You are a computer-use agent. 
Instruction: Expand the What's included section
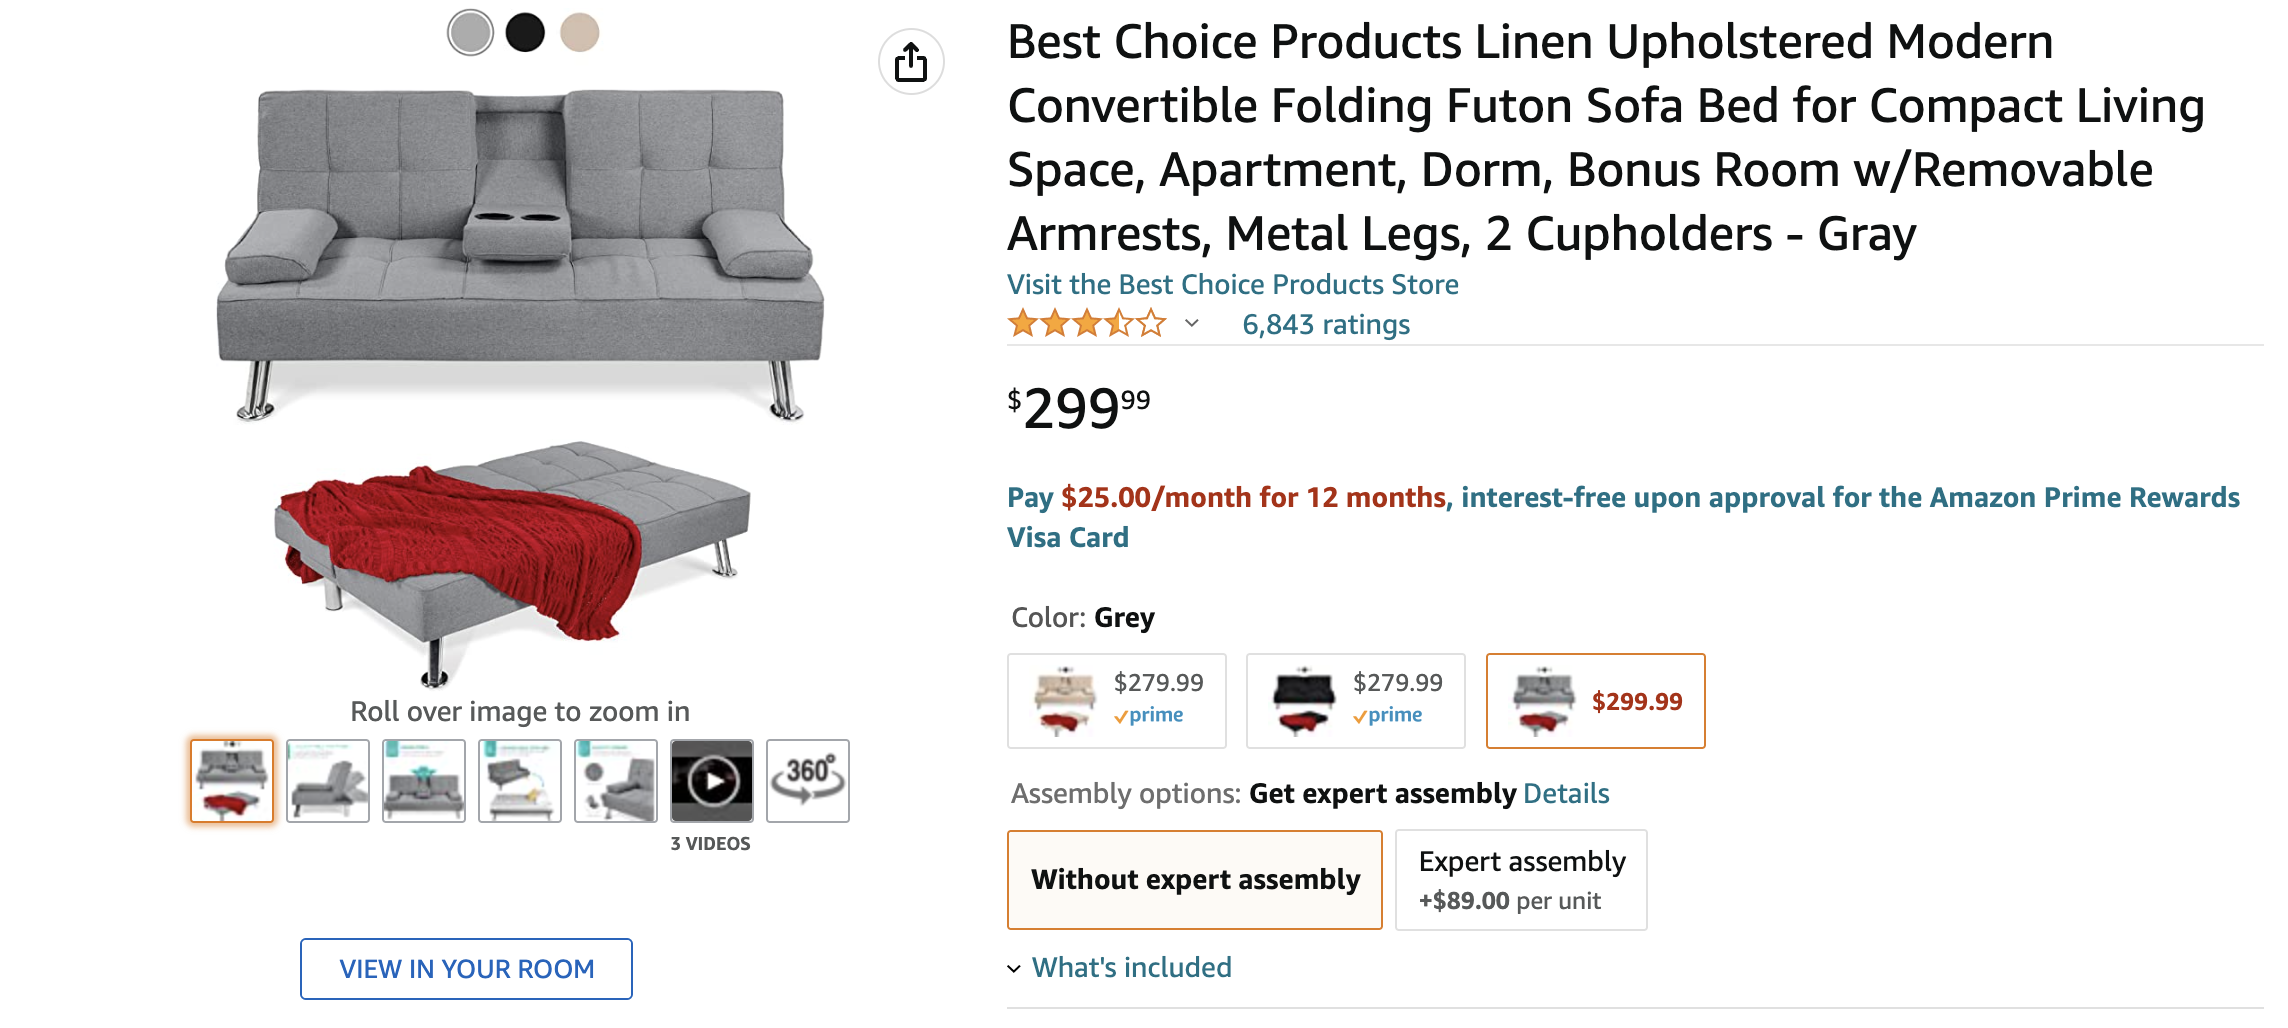point(1120,967)
